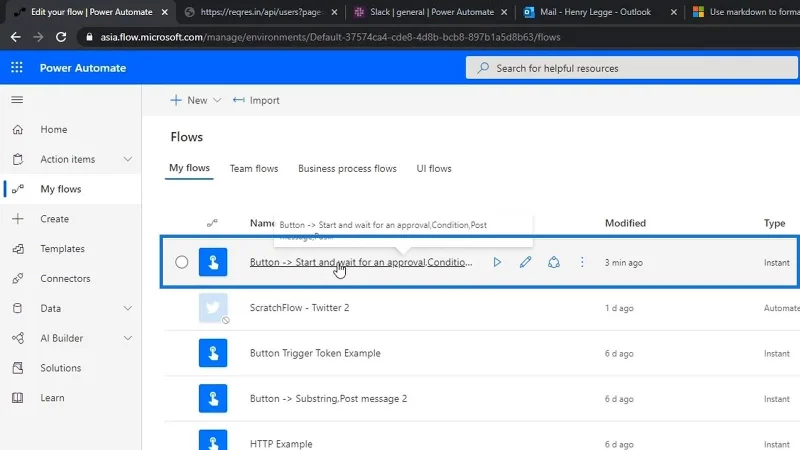Select the approval flow row radio

click(x=182, y=262)
